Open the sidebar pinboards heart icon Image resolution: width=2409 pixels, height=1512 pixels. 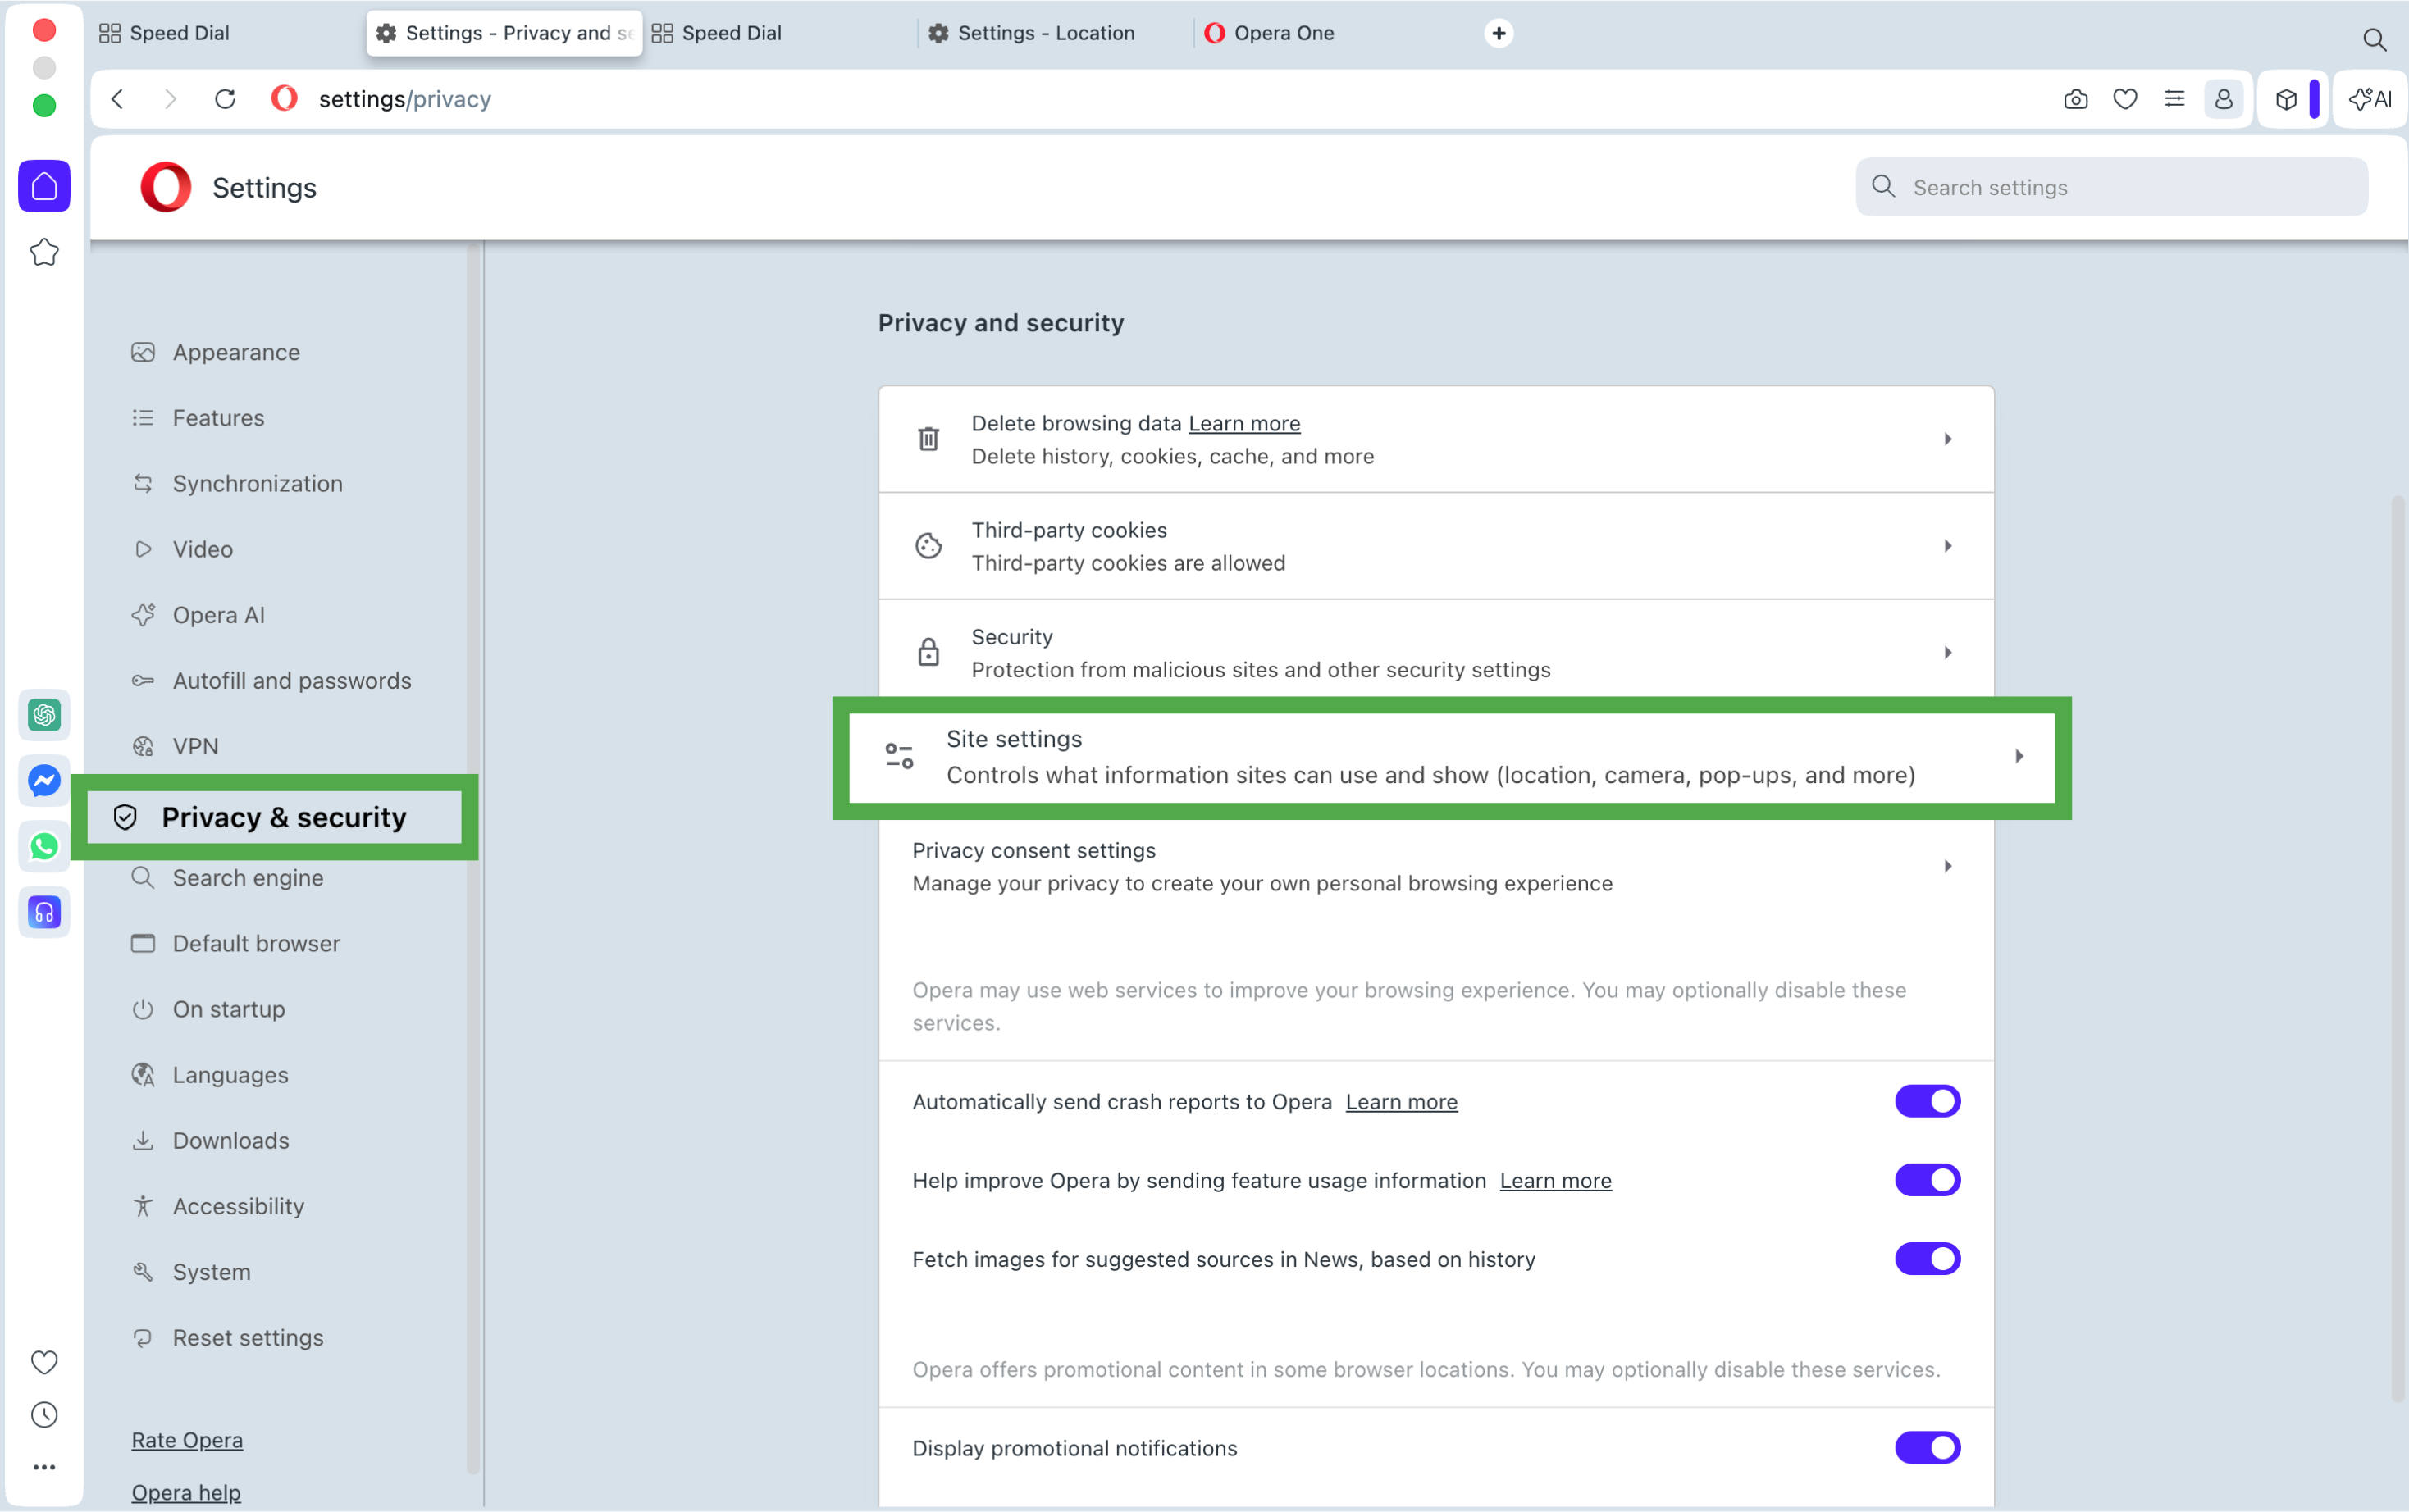44,1362
